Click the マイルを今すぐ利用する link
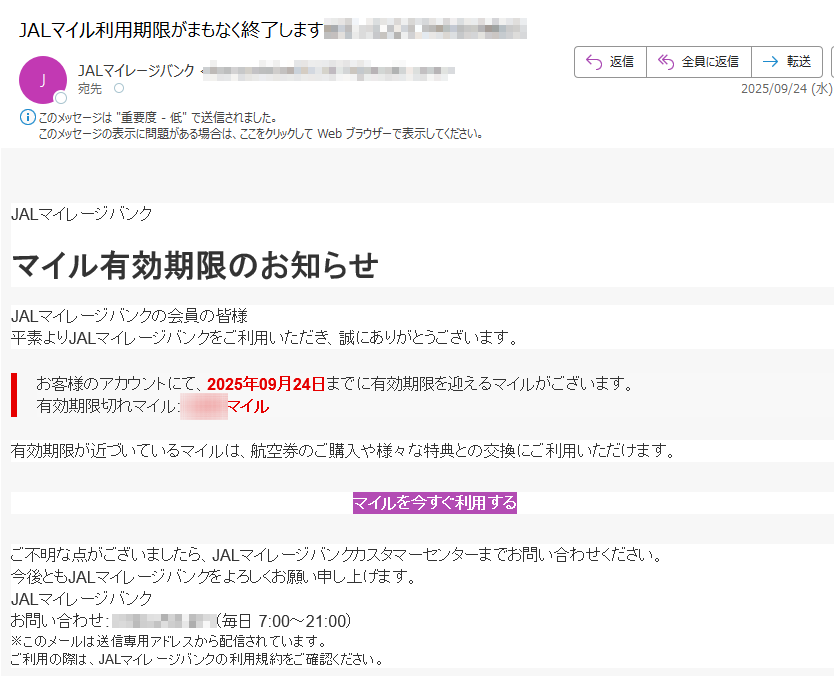The height and width of the screenshot is (676, 834). pyautogui.click(x=434, y=502)
